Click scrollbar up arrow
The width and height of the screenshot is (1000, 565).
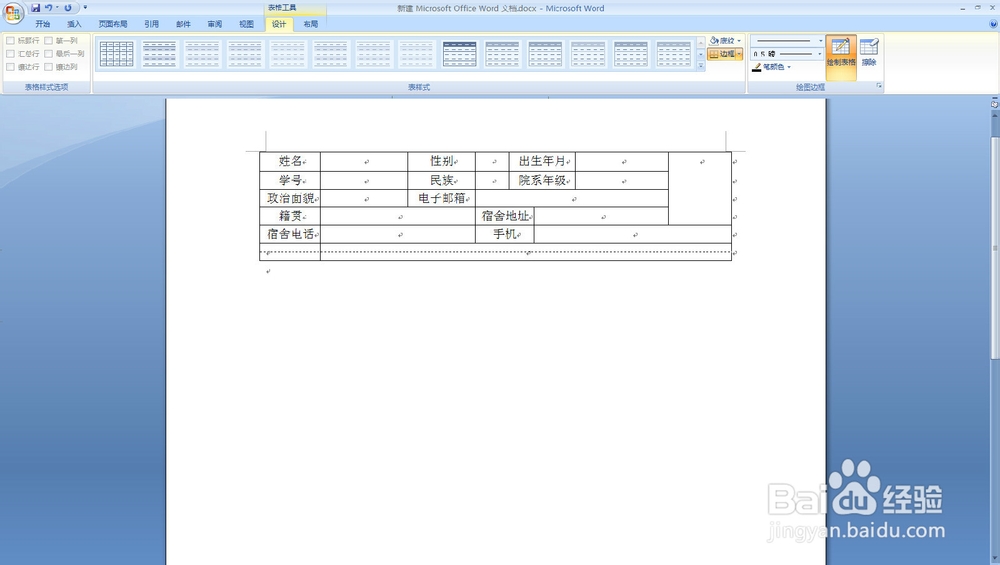tap(995, 114)
